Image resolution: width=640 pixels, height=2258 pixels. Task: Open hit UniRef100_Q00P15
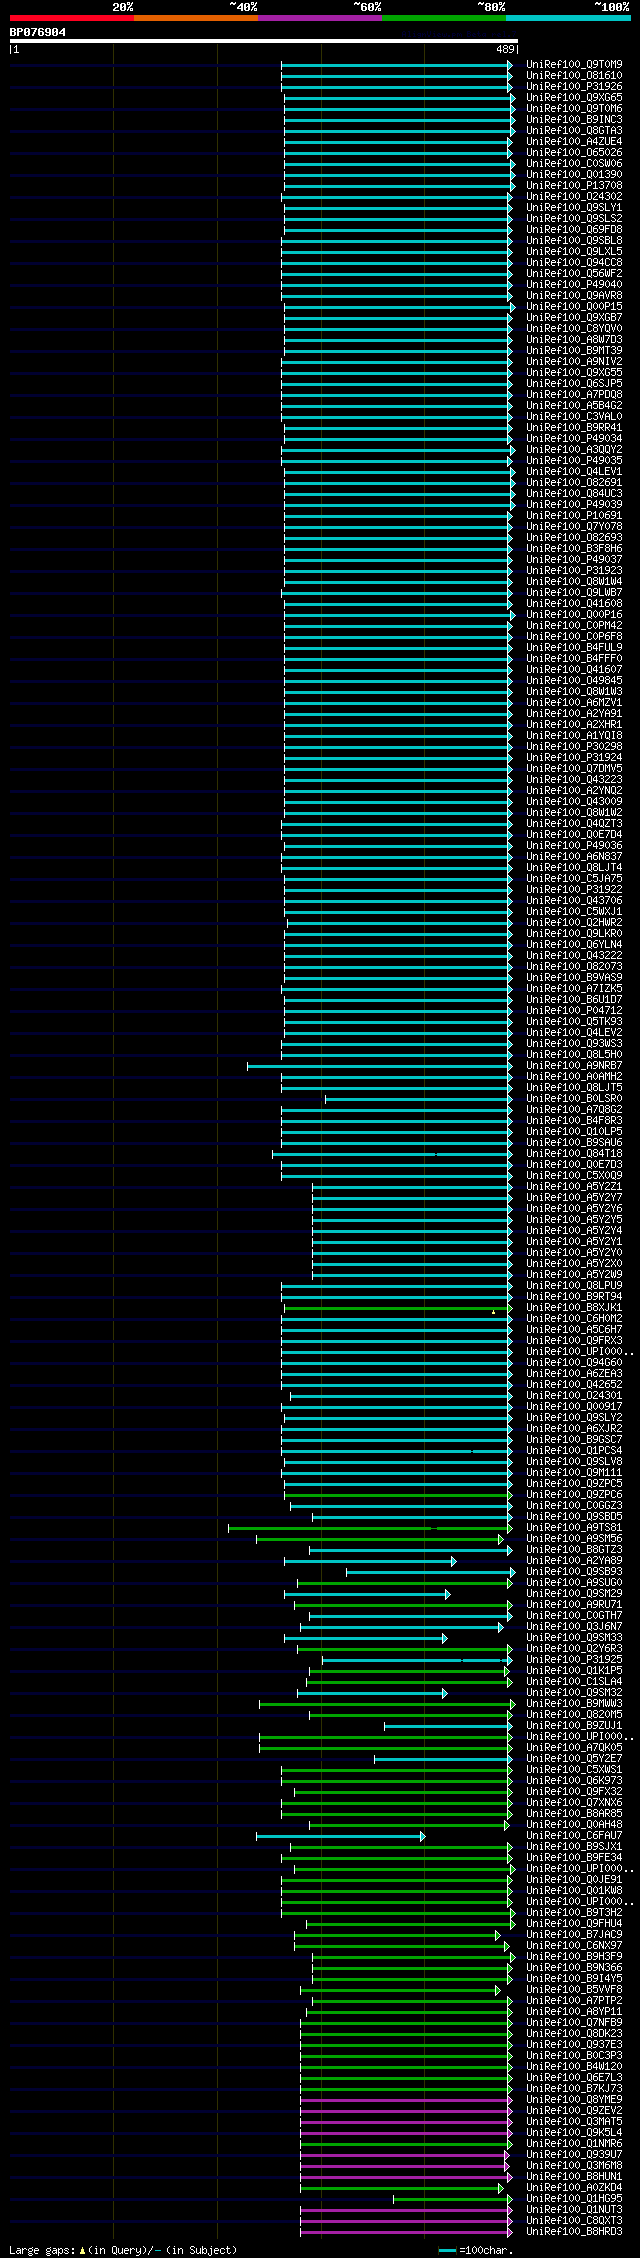574,307
